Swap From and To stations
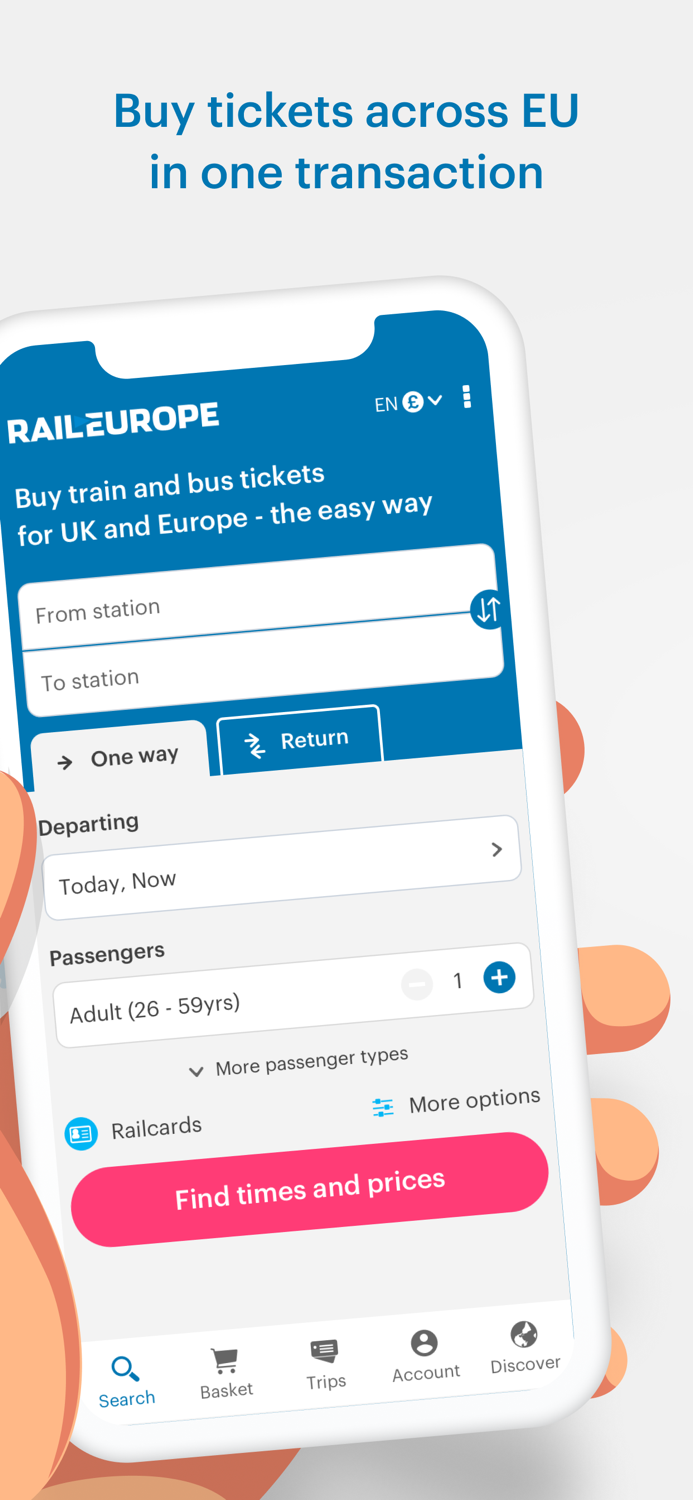The image size is (693, 1500). pyautogui.click(x=486, y=610)
